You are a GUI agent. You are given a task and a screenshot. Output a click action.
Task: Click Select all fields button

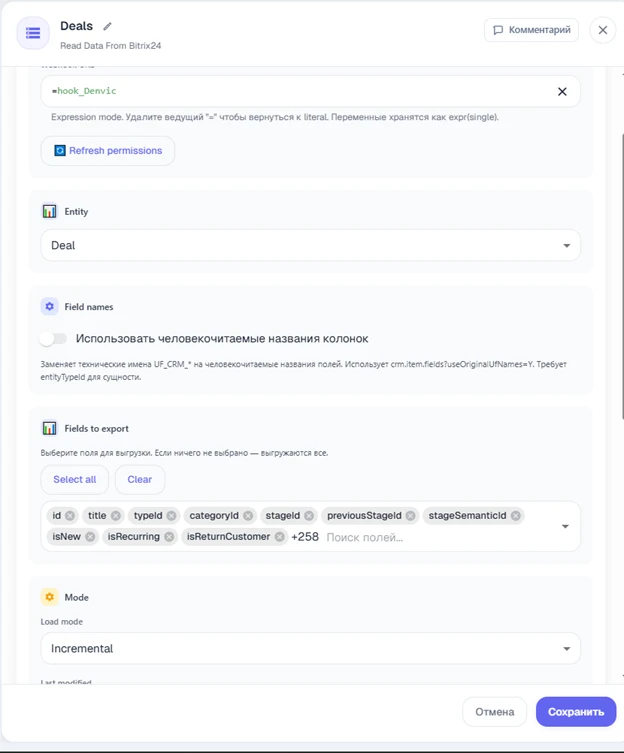click(x=74, y=480)
